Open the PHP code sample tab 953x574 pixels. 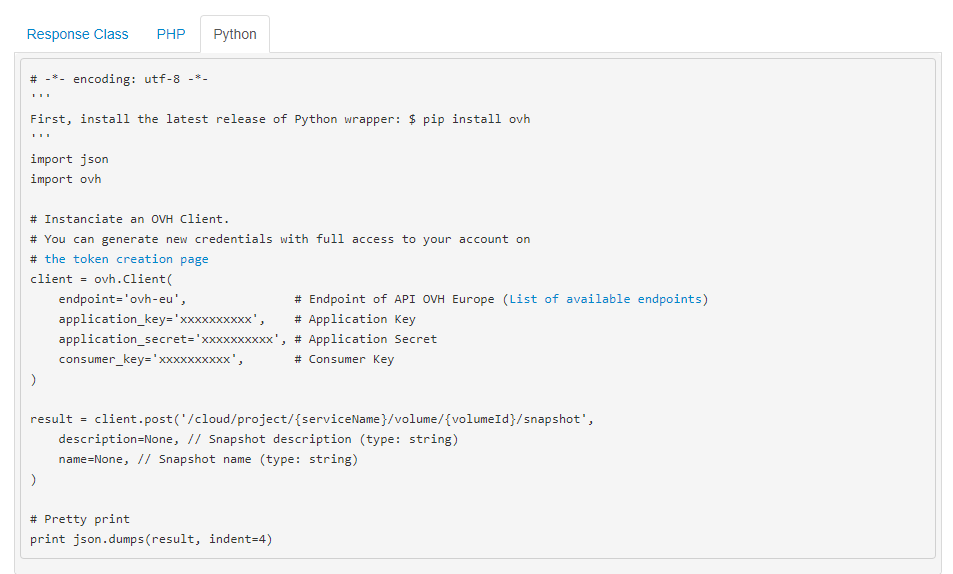[x=171, y=34]
